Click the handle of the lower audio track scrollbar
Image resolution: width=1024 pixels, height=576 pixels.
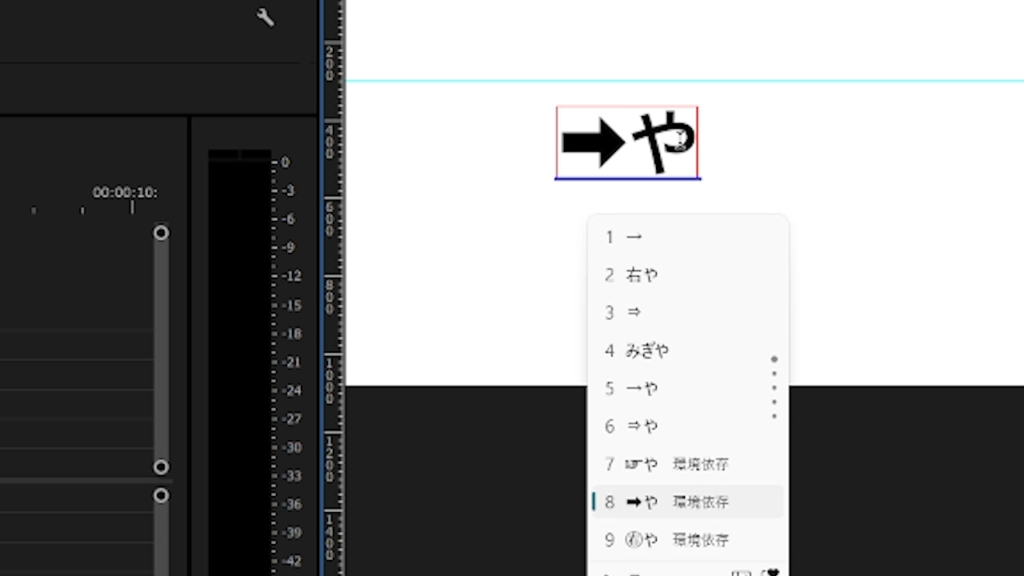pos(161,496)
